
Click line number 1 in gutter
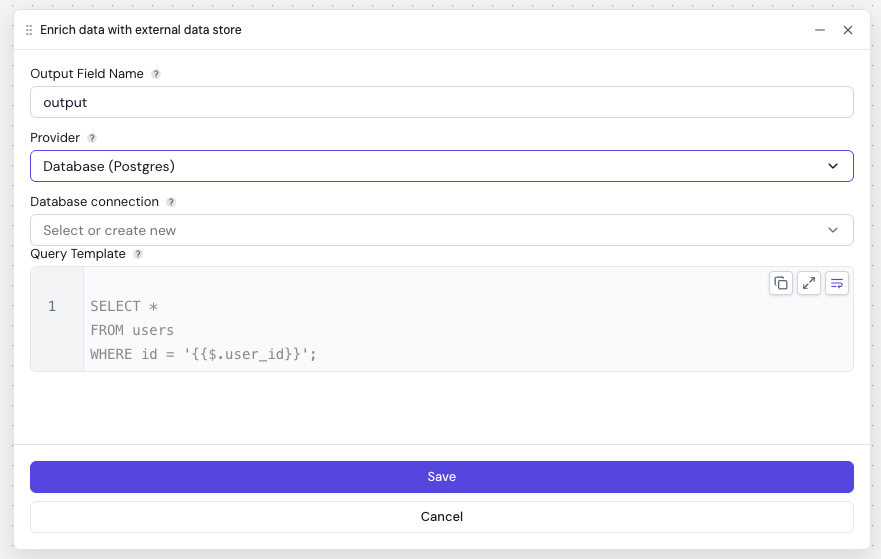[x=52, y=306]
